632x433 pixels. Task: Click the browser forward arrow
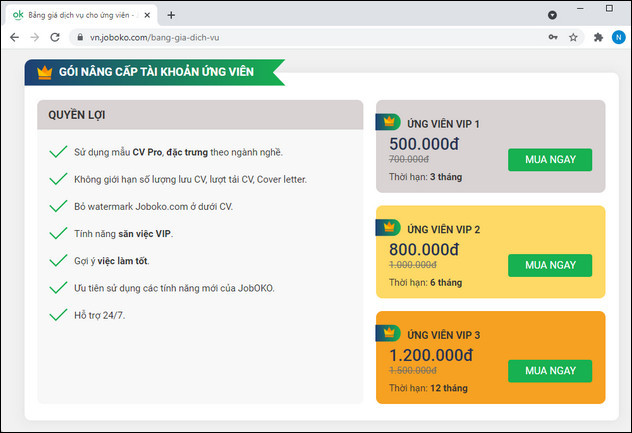pos(35,37)
